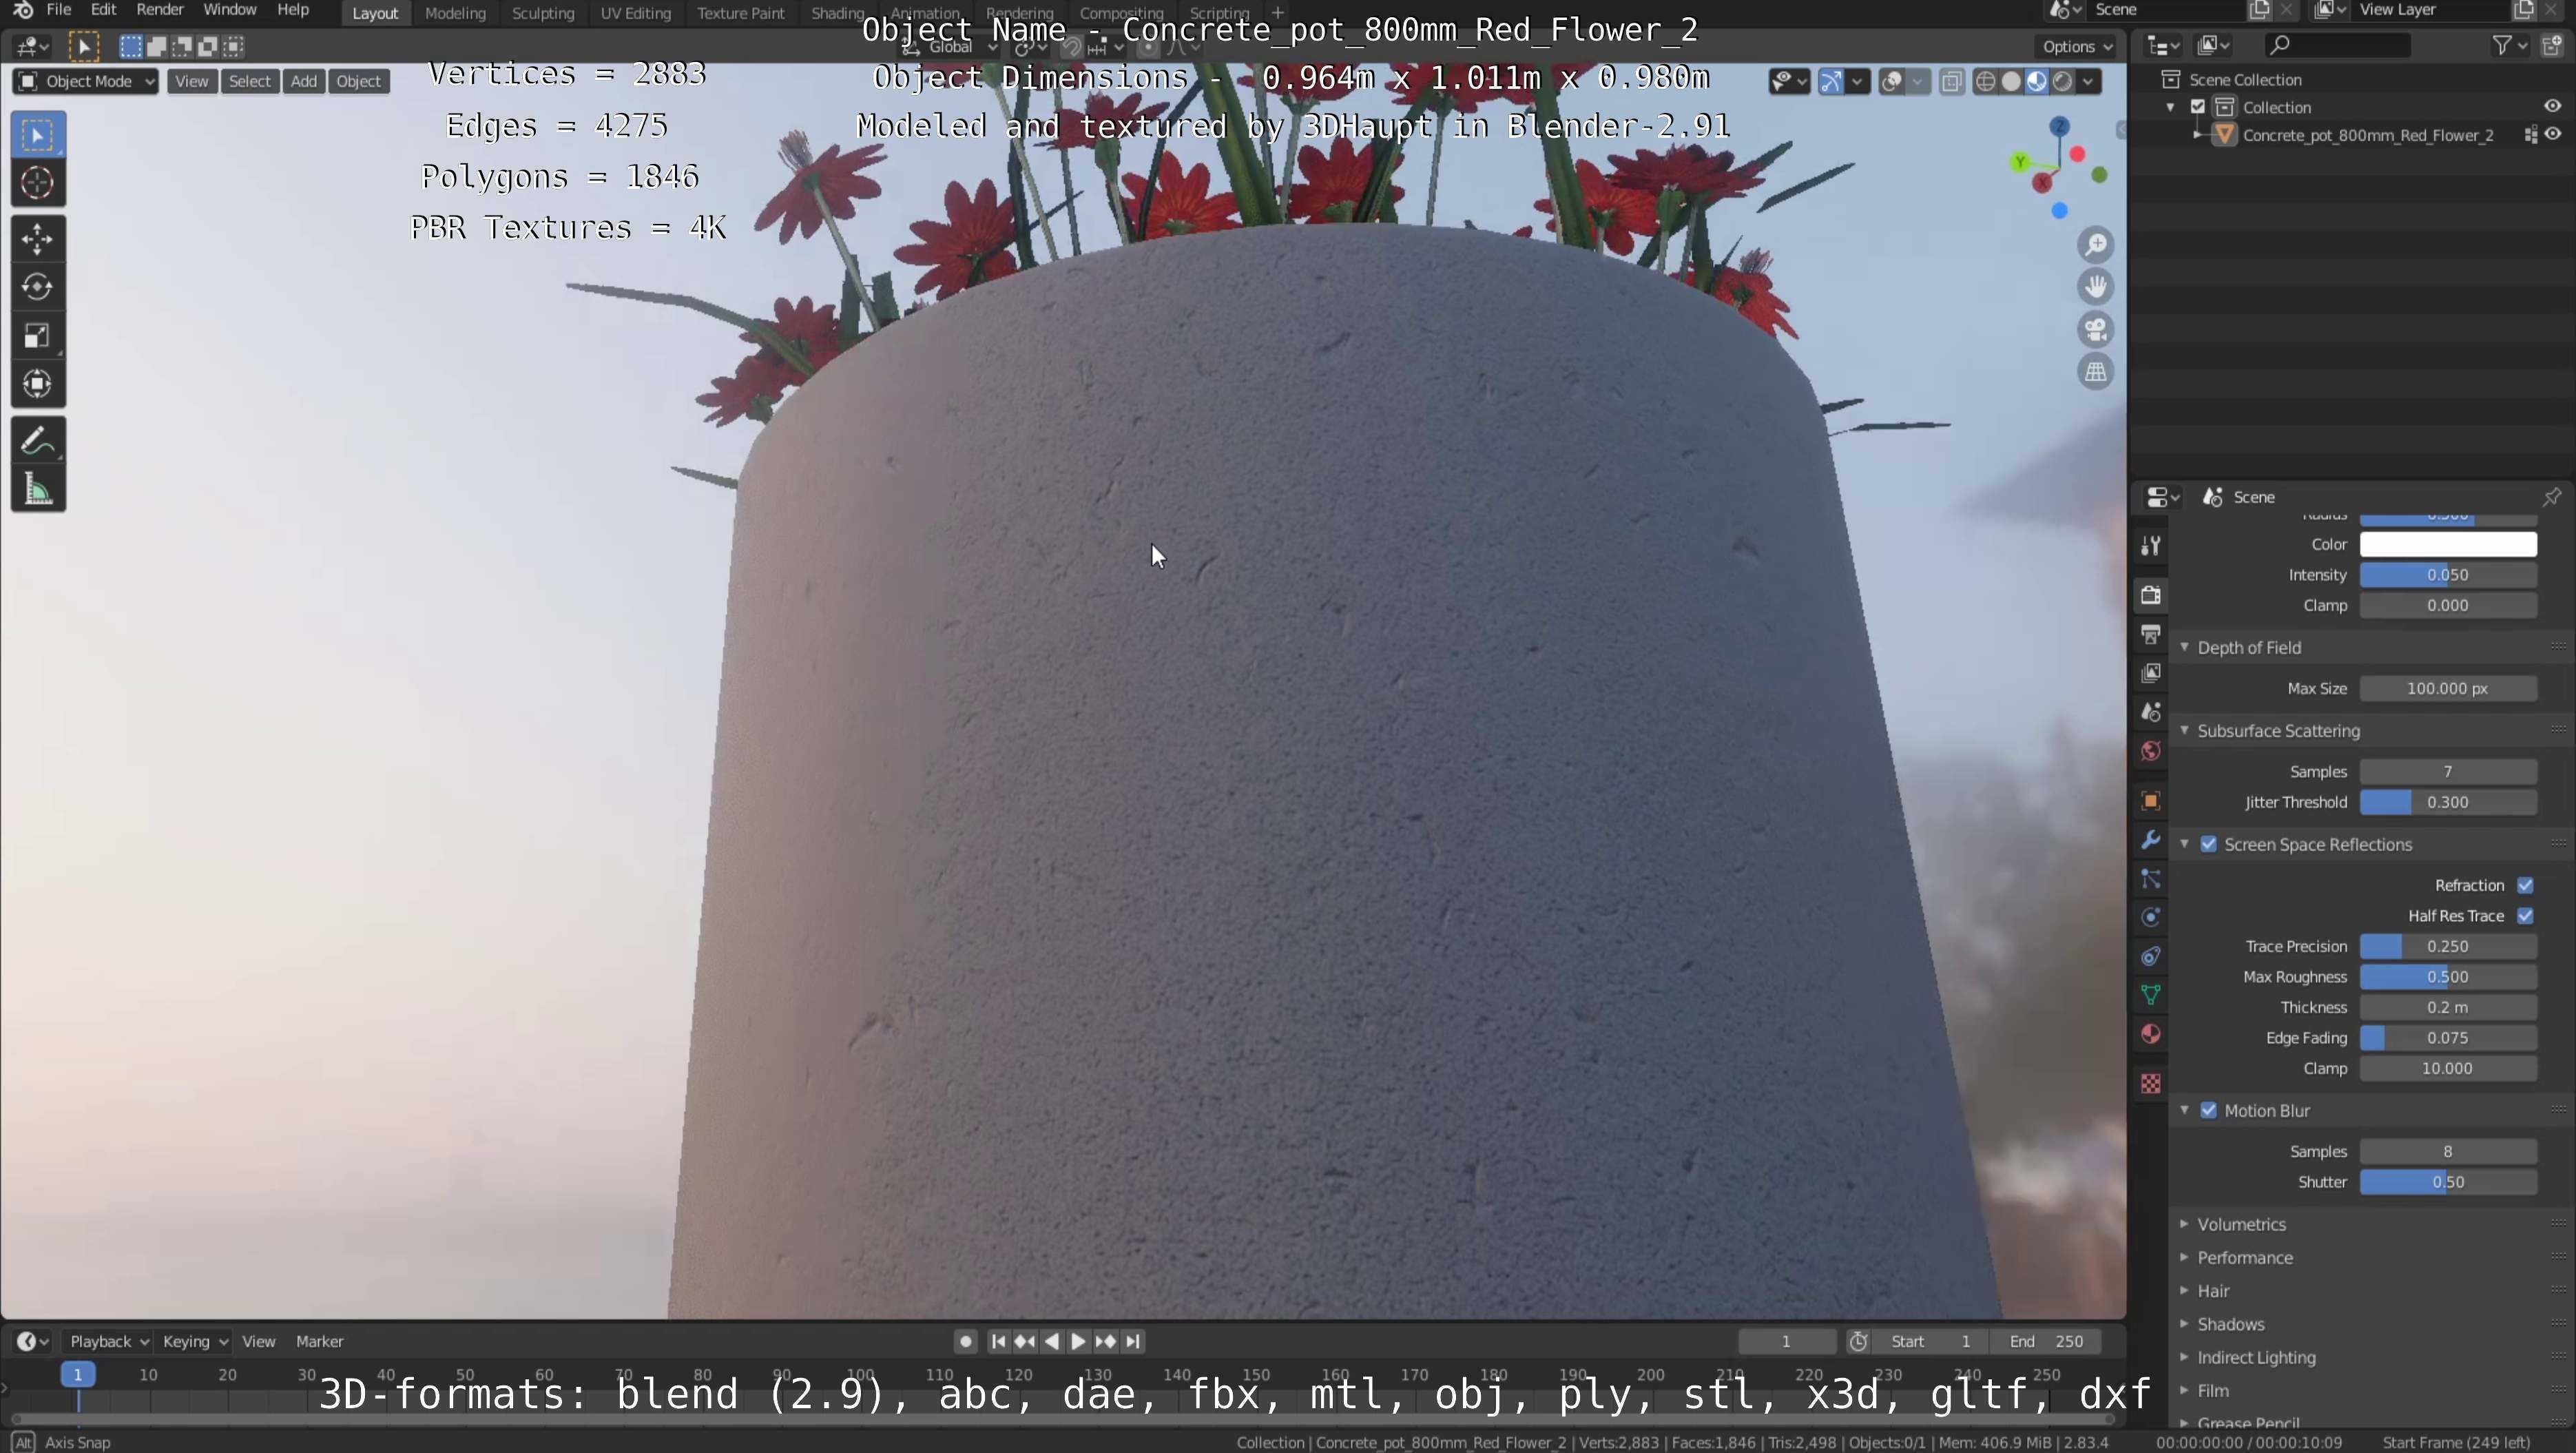Image resolution: width=2576 pixels, height=1453 pixels.
Task: Open the Object Mode dropdown
Action: (x=86, y=81)
